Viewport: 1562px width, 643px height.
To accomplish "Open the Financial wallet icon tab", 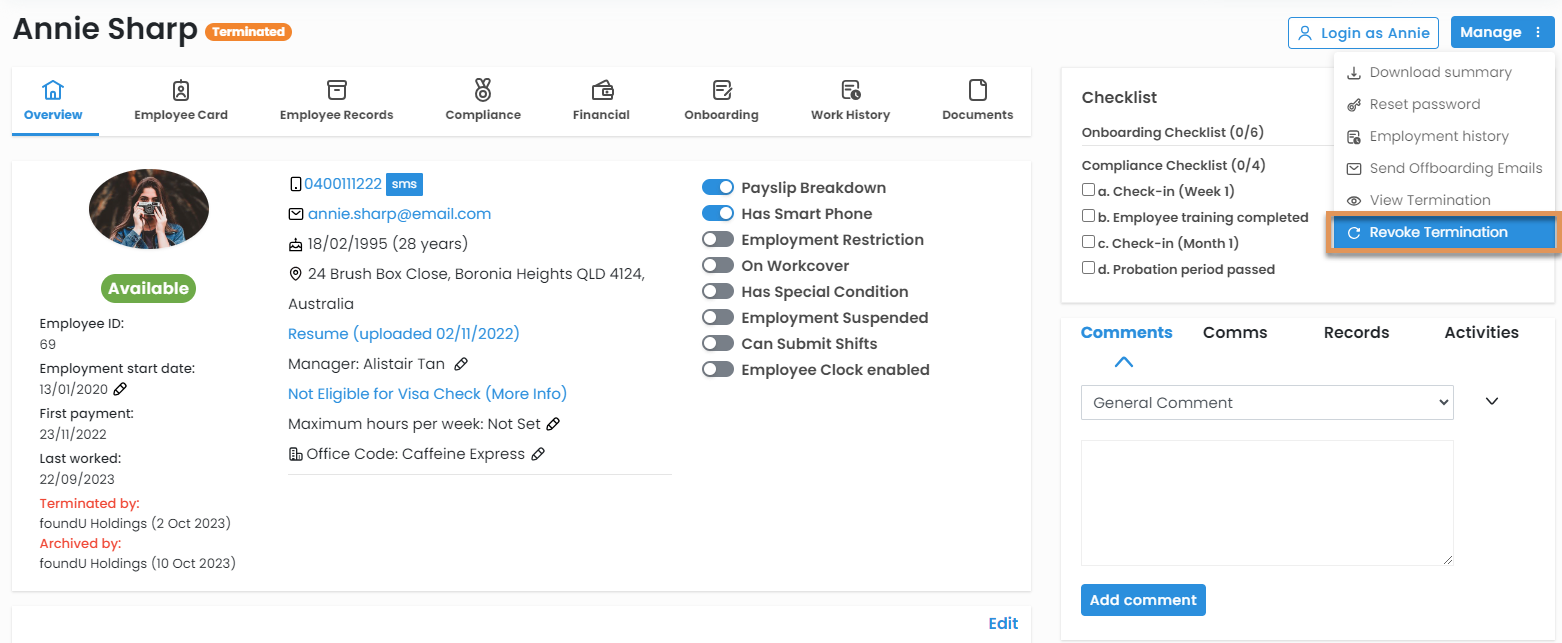I will (x=601, y=92).
